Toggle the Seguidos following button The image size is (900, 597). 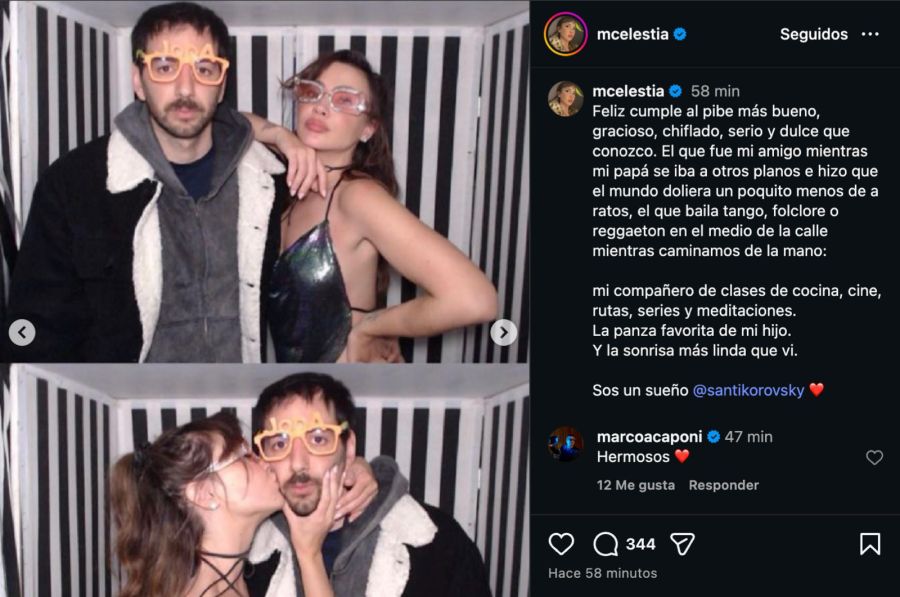click(813, 34)
